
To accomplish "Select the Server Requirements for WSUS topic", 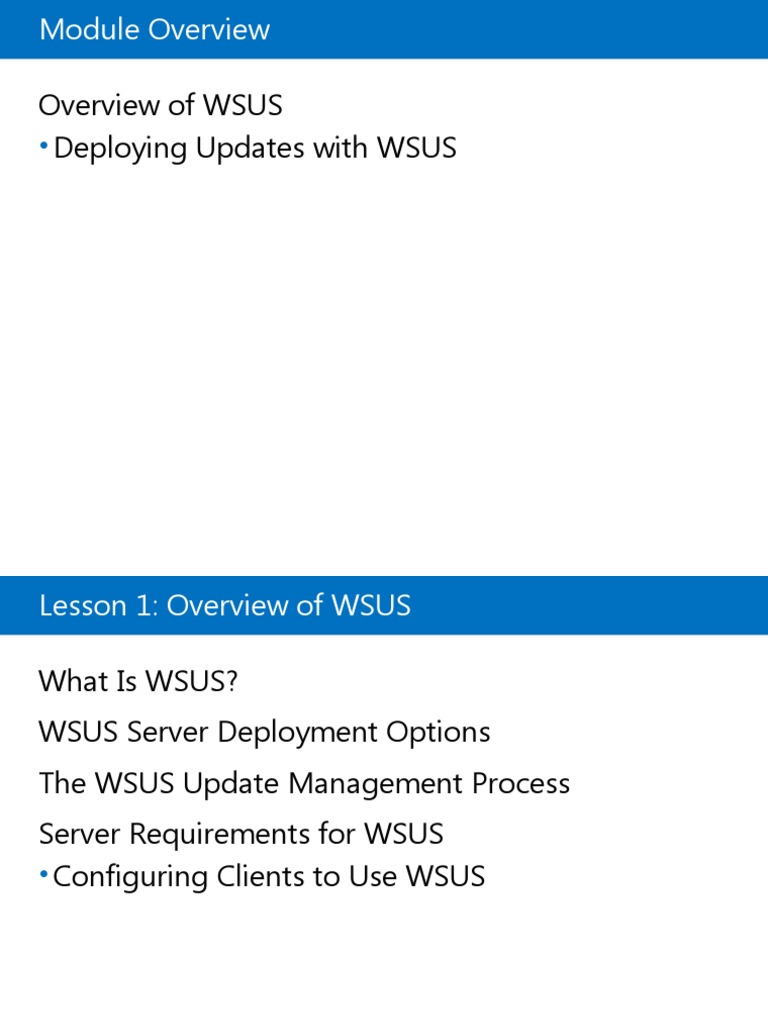I will (241, 834).
